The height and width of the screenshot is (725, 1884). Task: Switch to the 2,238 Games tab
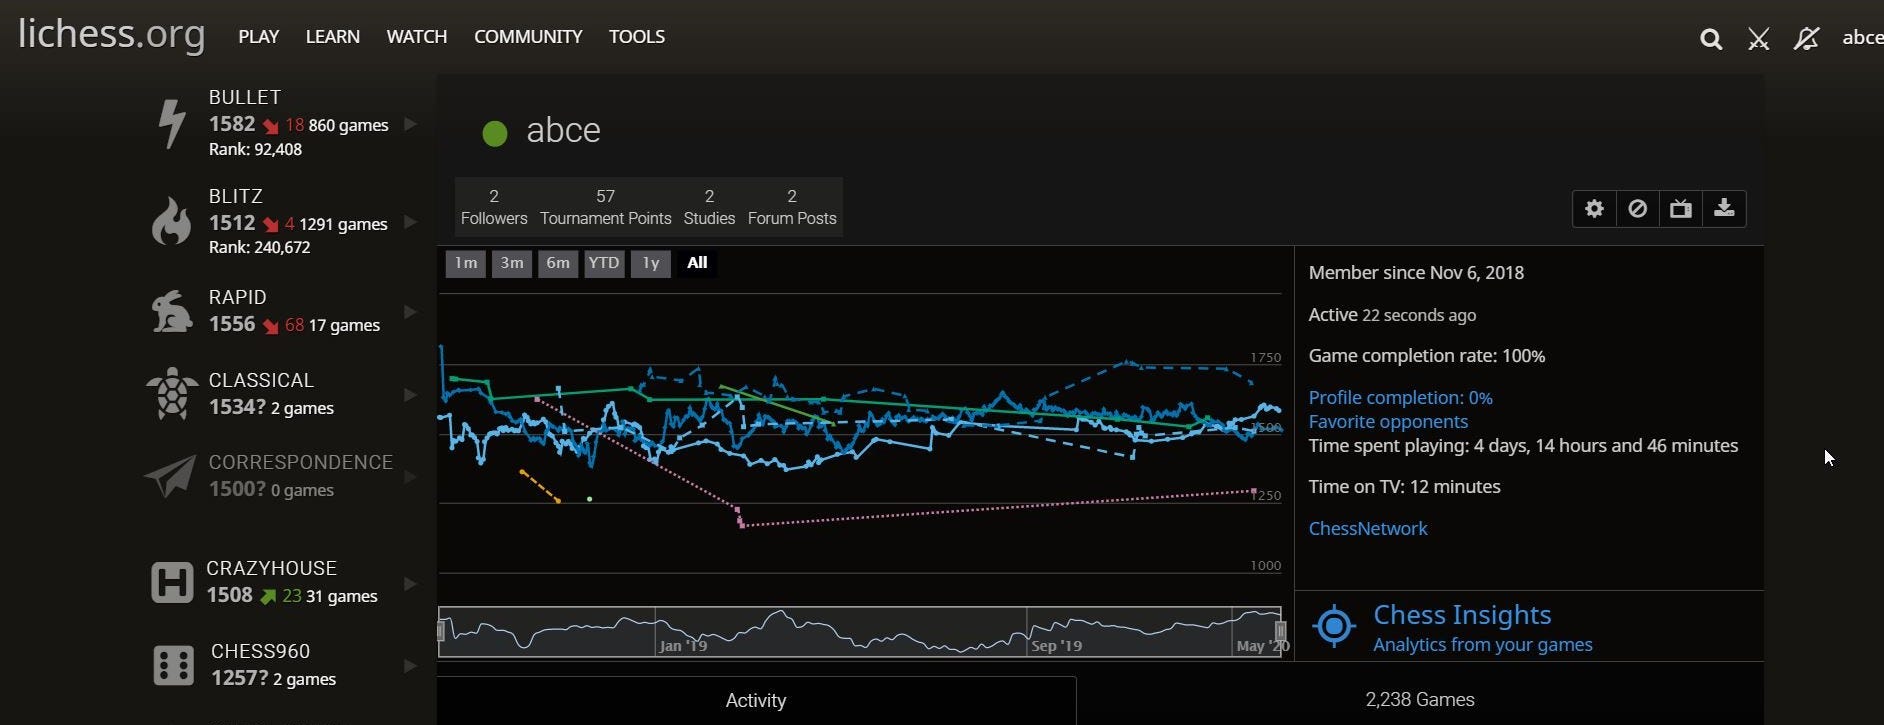(x=1420, y=700)
